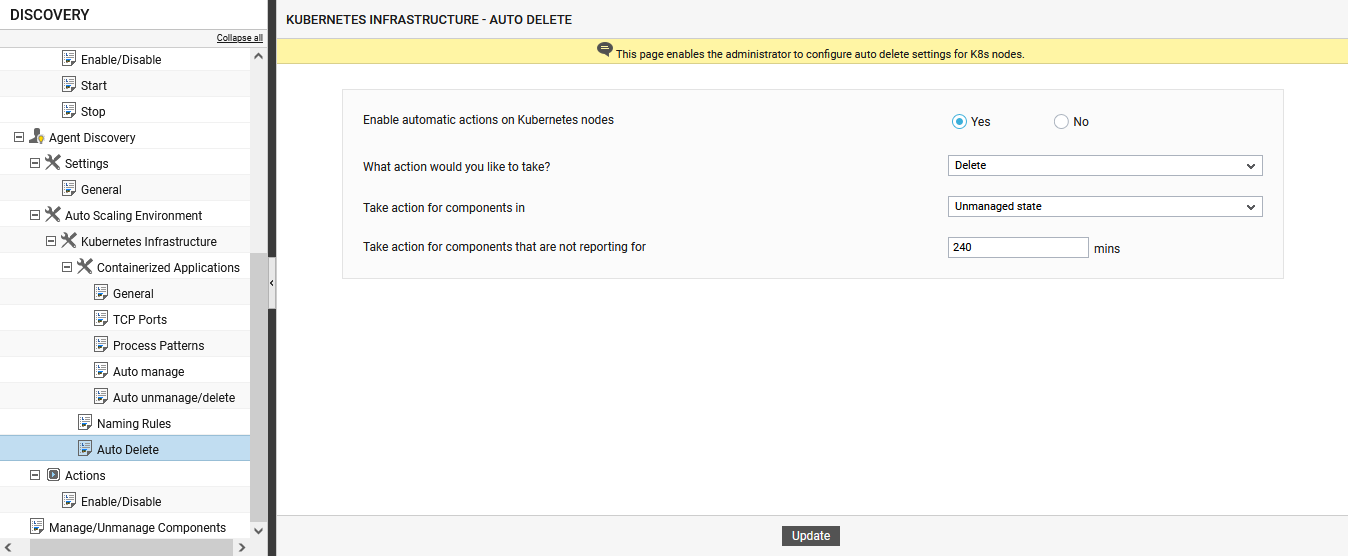This screenshot has width=1348, height=556.
Task: Open the Unmanaged state dropdown
Action: (x=1105, y=207)
